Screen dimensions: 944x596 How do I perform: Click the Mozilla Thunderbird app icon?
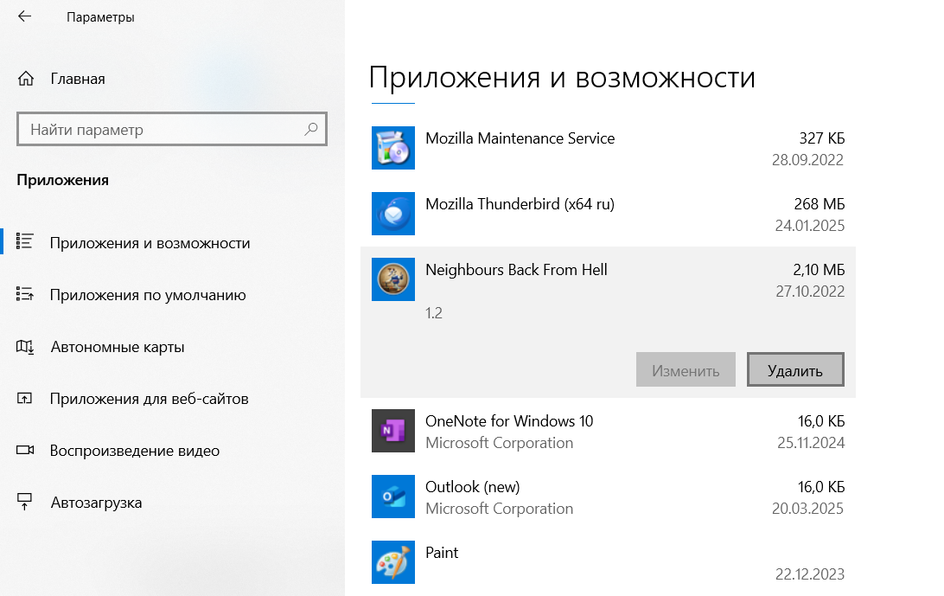point(393,213)
